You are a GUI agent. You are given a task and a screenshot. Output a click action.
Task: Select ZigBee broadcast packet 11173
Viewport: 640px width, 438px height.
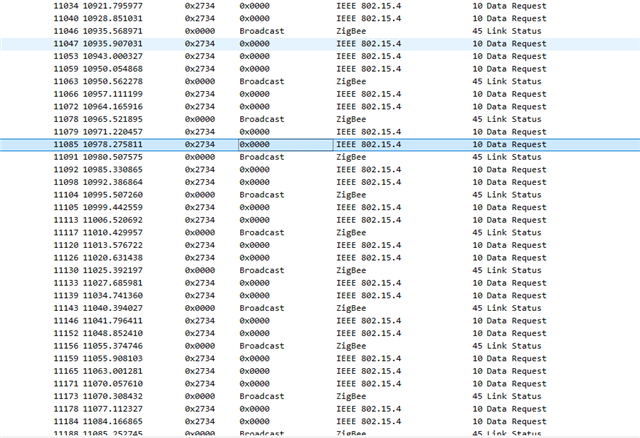click(x=320, y=396)
